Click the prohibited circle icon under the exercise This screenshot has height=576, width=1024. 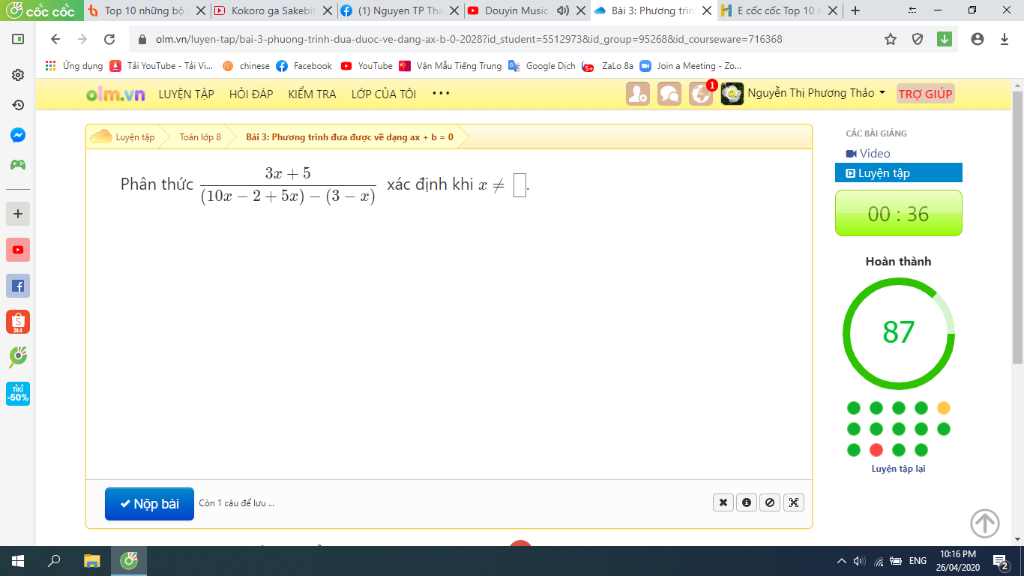point(770,502)
